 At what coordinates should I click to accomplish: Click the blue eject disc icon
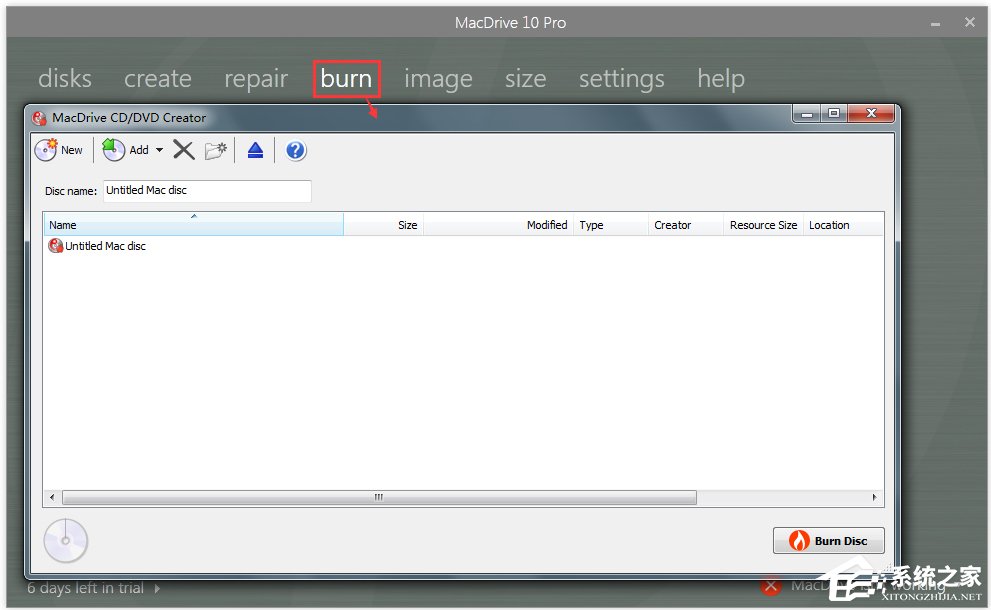(255, 150)
